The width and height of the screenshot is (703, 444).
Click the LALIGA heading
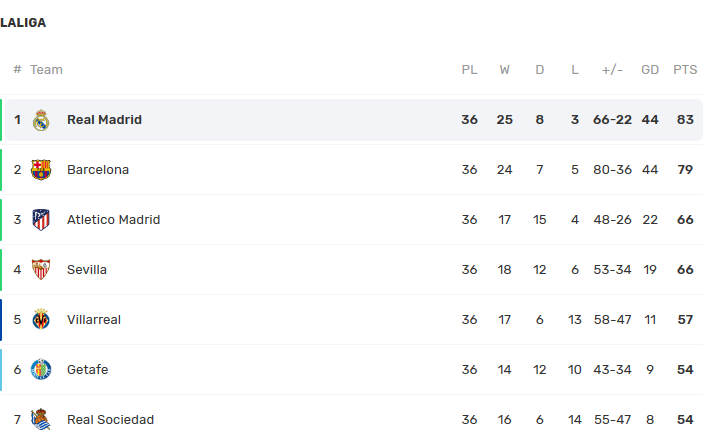pos(23,23)
